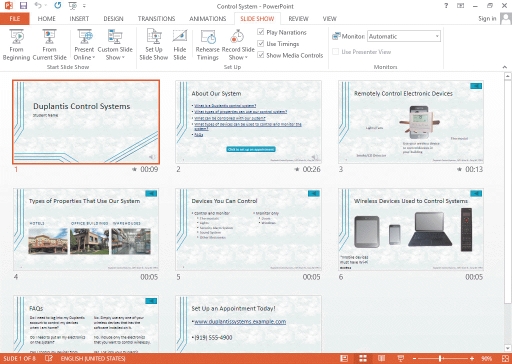Screen dimensions: 512x364
Task: Click Fit slide to window icon
Action: coord(505,358)
